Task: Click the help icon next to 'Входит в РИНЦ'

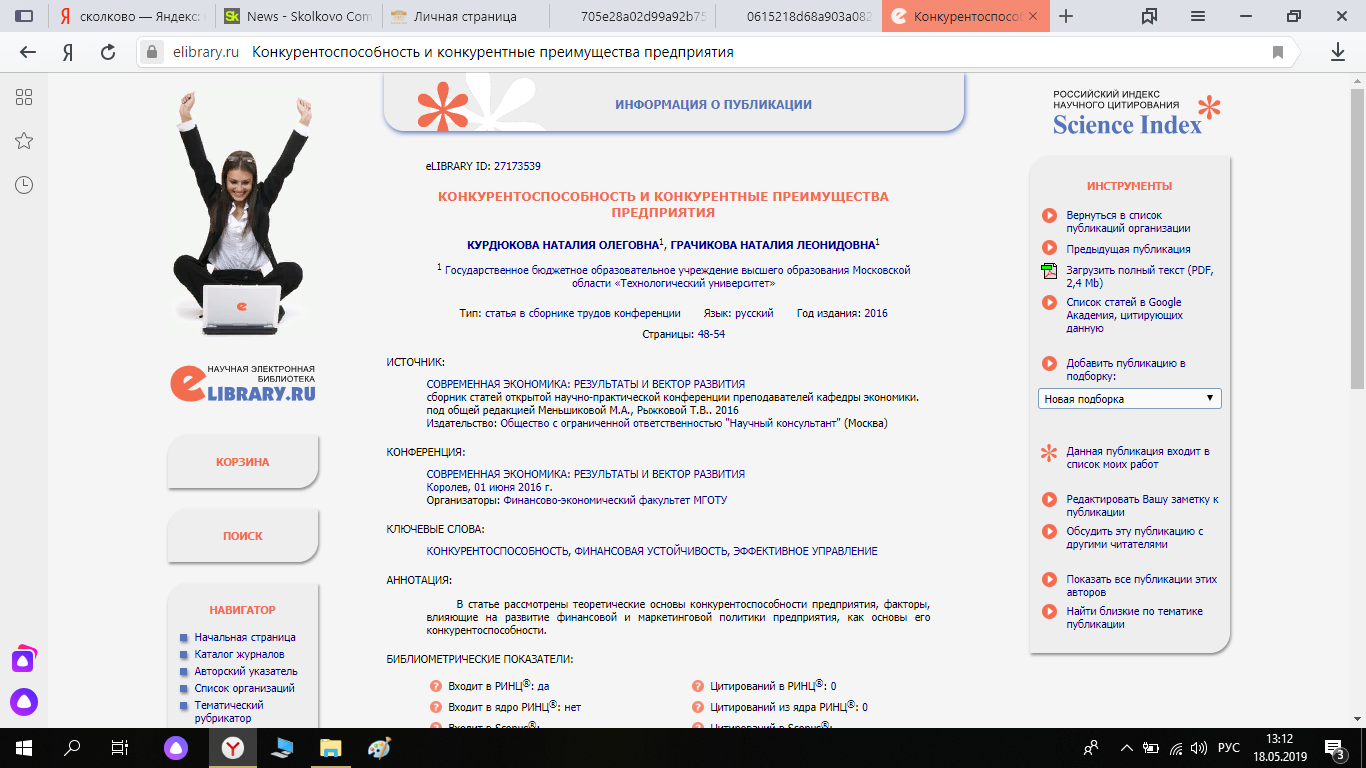Action: point(436,686)
